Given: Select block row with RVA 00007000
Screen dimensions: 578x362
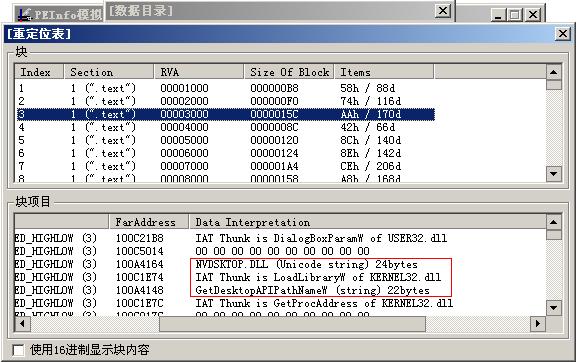Looking at the screenshot, I should 226,166.
